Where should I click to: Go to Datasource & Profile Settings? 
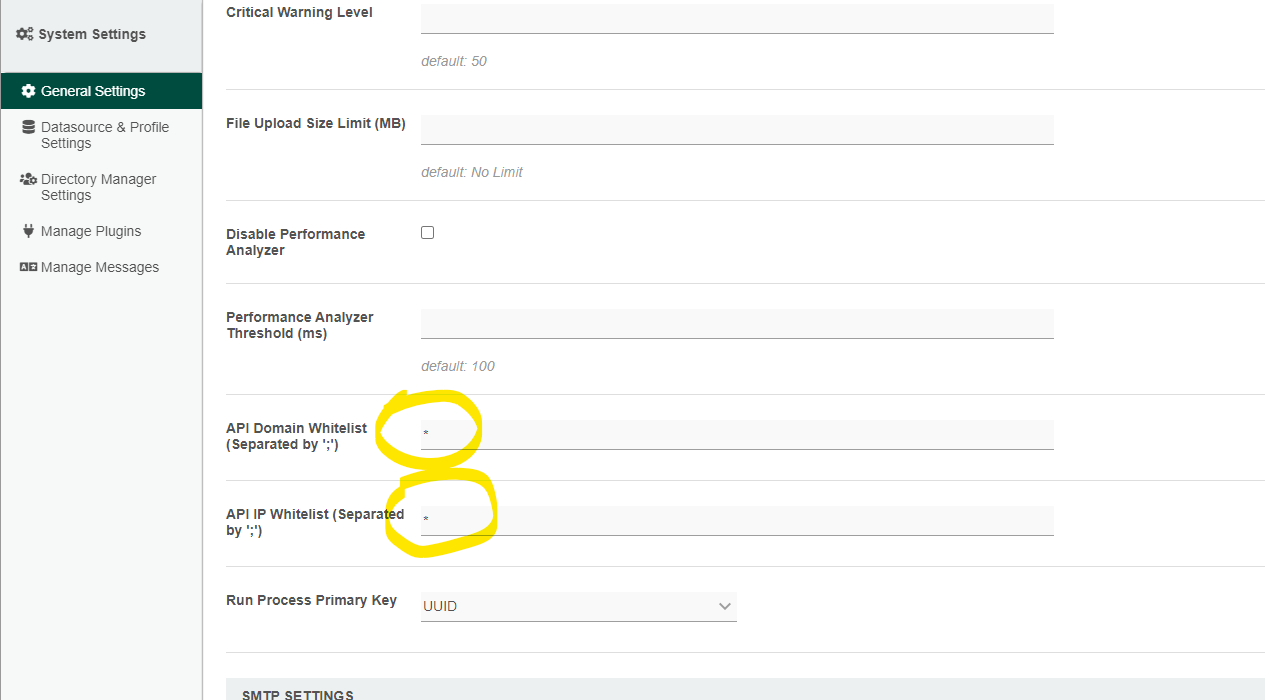click(x=104, y=135)
